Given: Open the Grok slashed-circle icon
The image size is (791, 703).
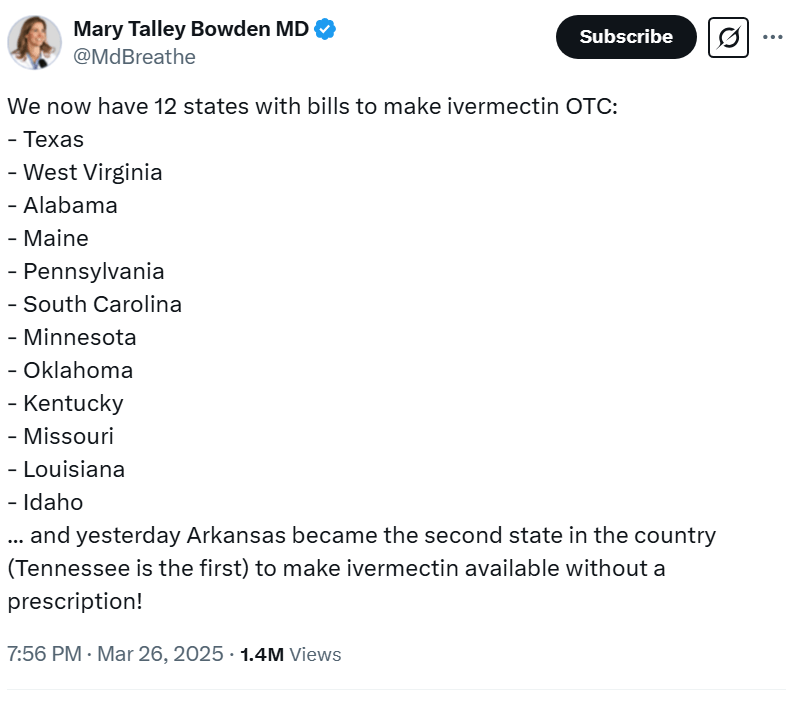Looking at the screenshot, I should [729, 38].
